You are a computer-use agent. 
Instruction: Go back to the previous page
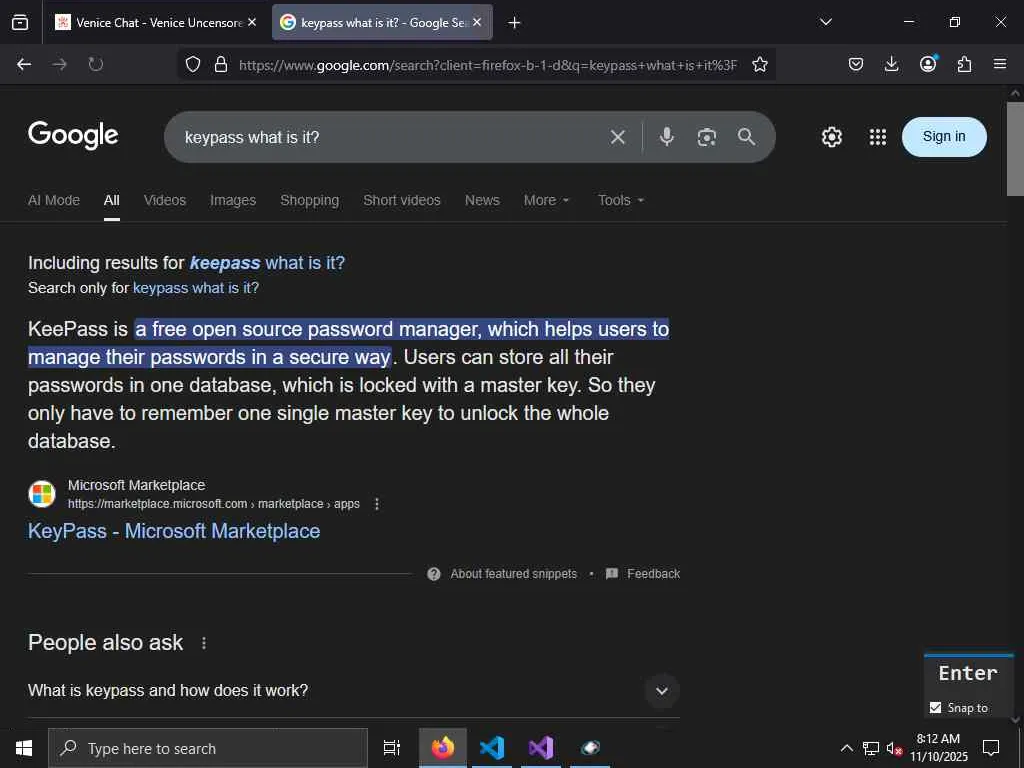(24, 64)
